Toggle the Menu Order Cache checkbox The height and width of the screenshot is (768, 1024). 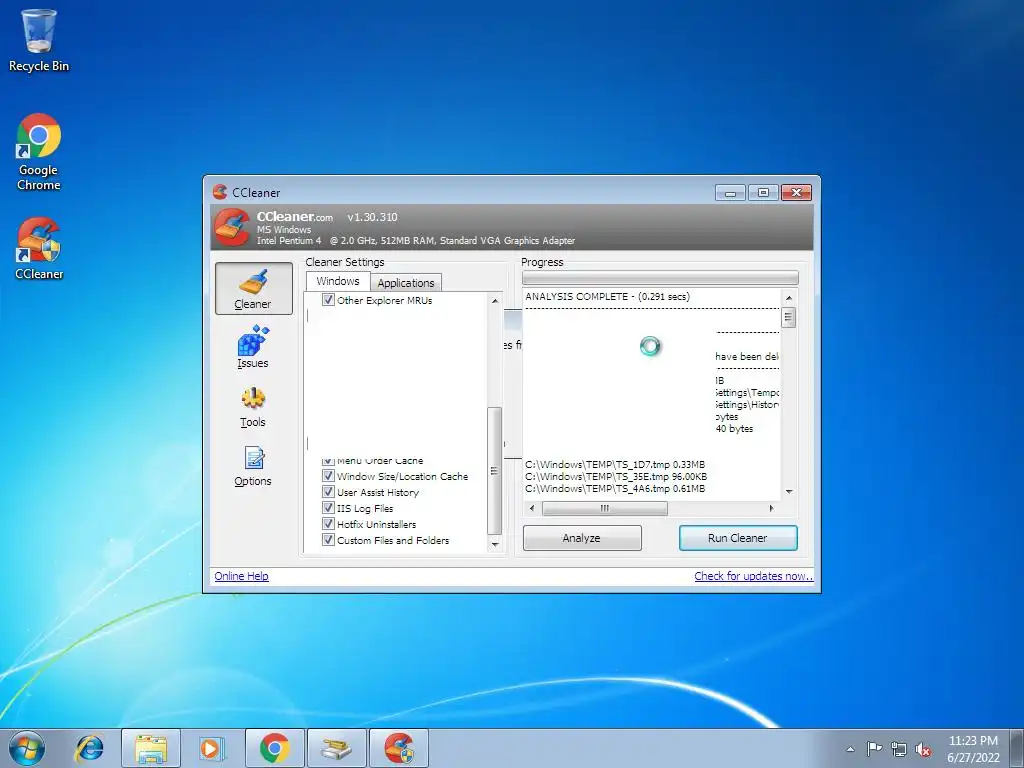click(328, 462)
